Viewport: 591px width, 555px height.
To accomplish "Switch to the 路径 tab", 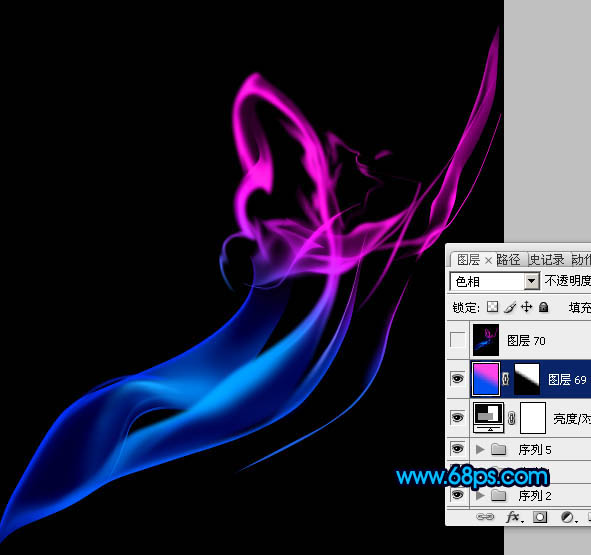I will pos(508,260).
